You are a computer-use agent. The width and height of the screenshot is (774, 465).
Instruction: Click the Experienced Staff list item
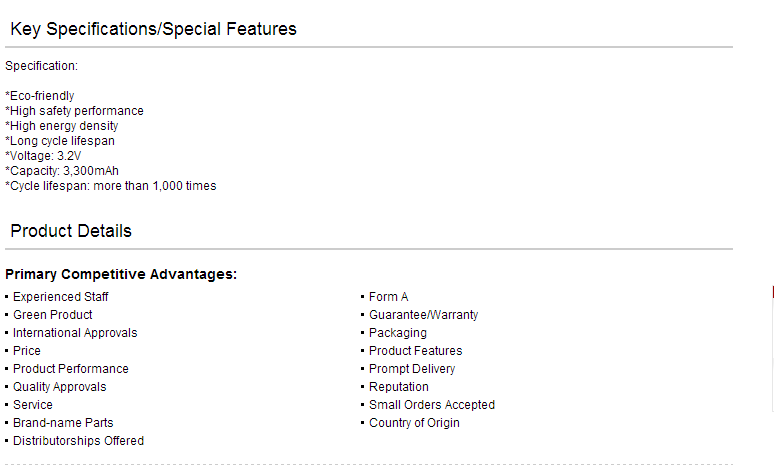(x=60, y=297)
